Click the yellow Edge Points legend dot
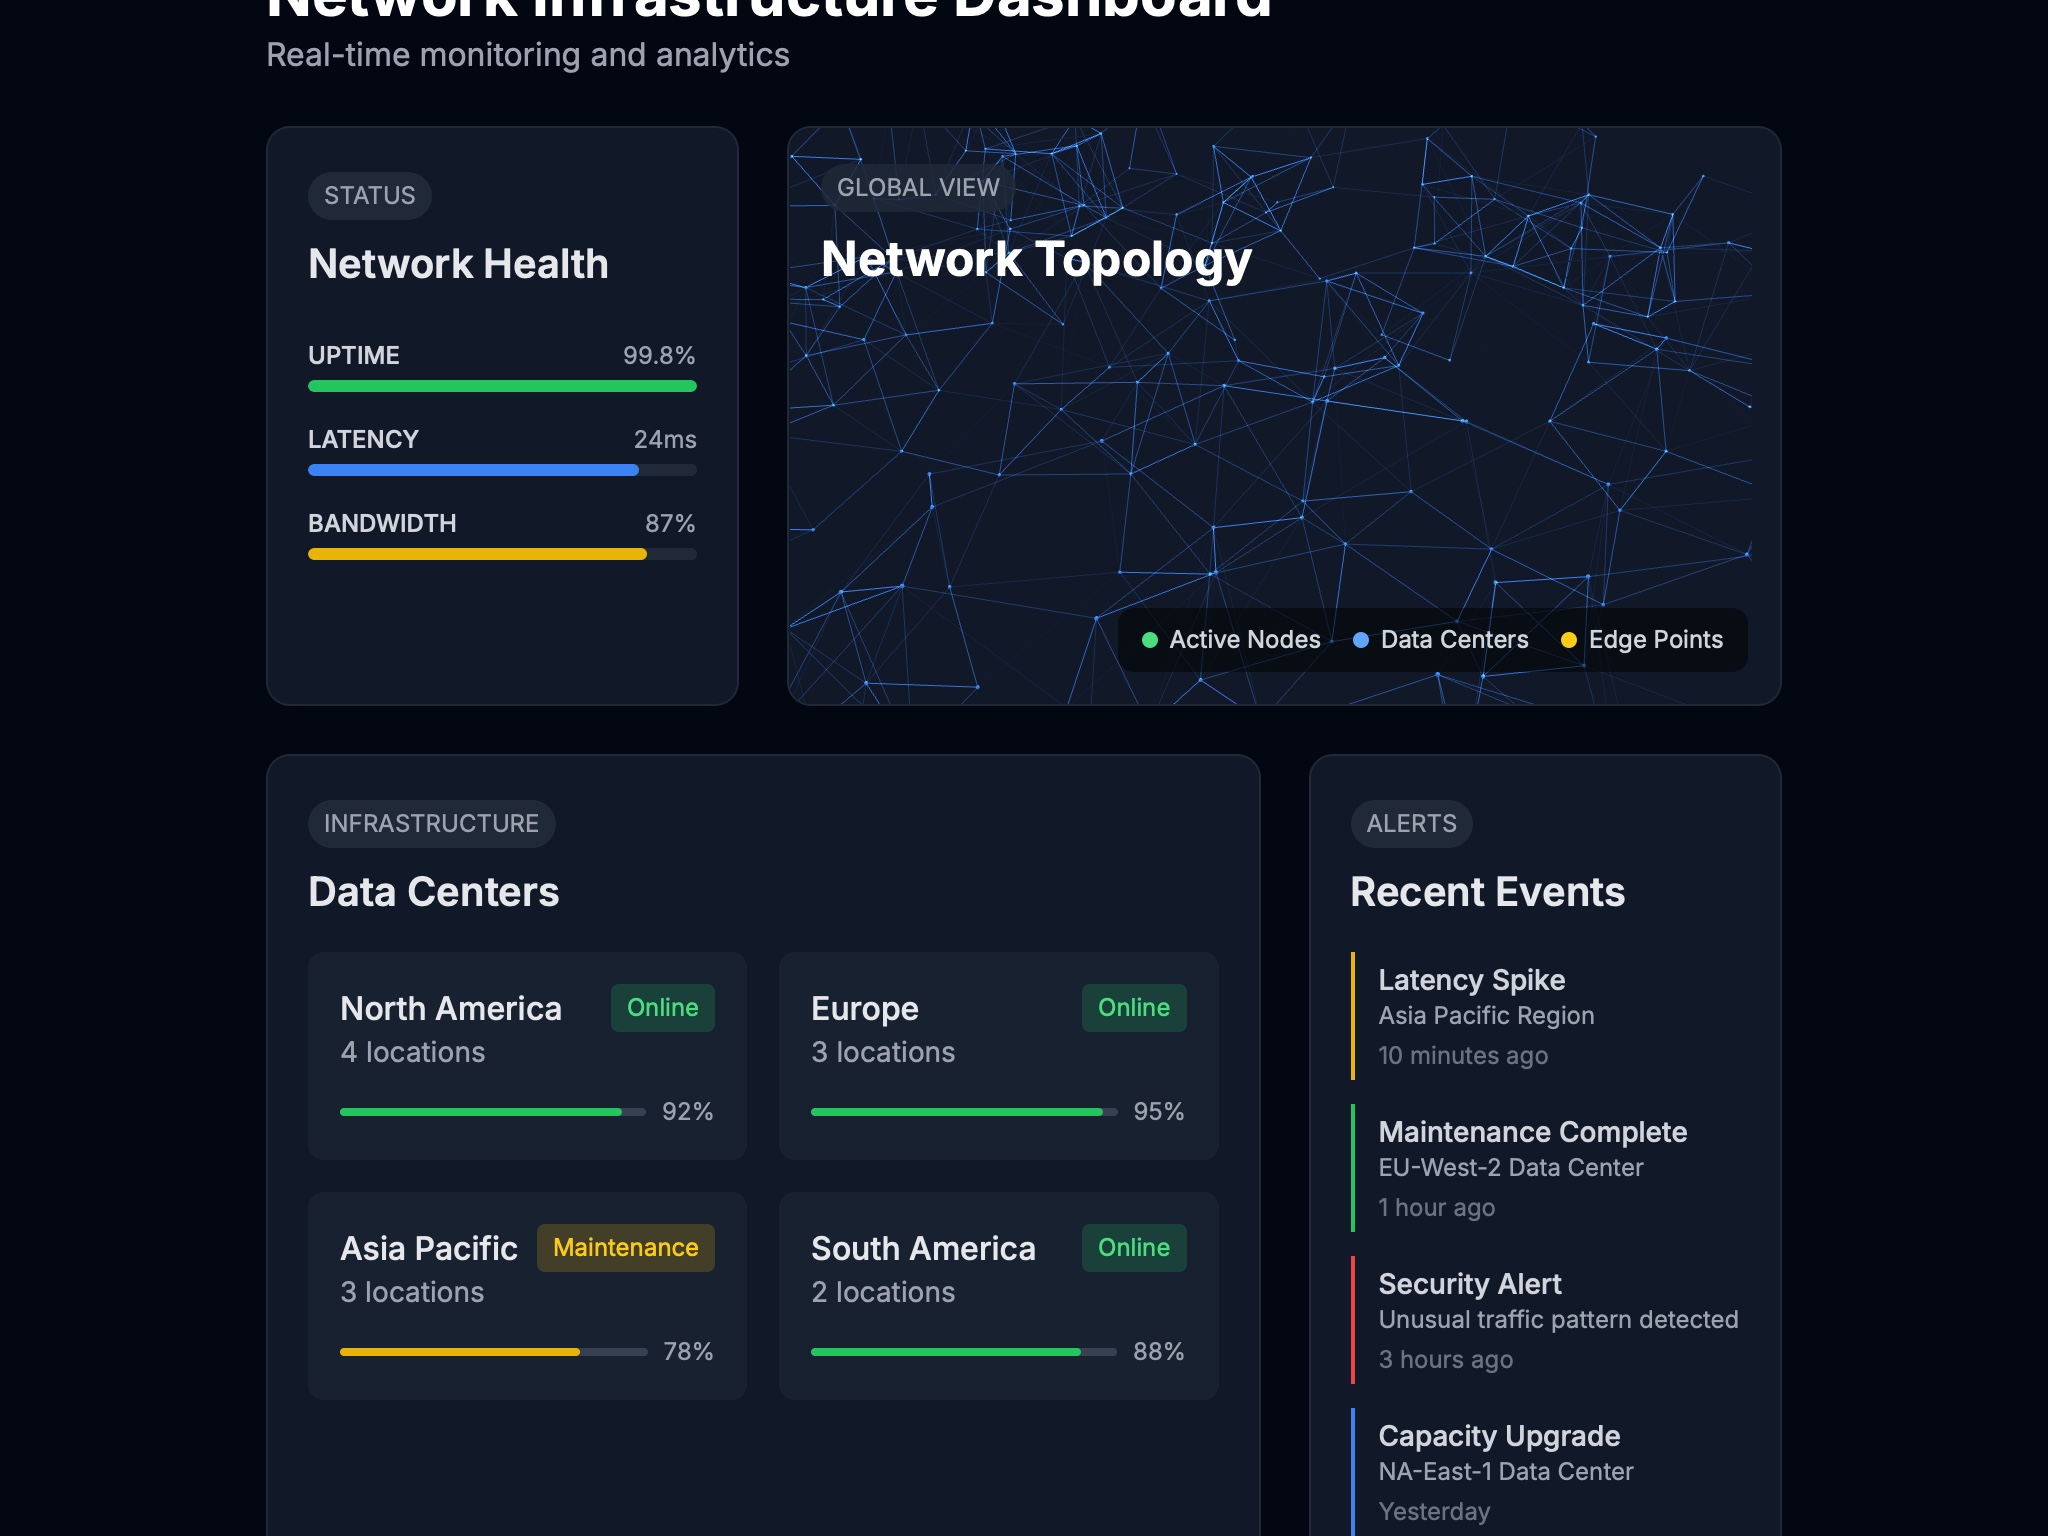 pyautogui.click(x=1570, y=639)
